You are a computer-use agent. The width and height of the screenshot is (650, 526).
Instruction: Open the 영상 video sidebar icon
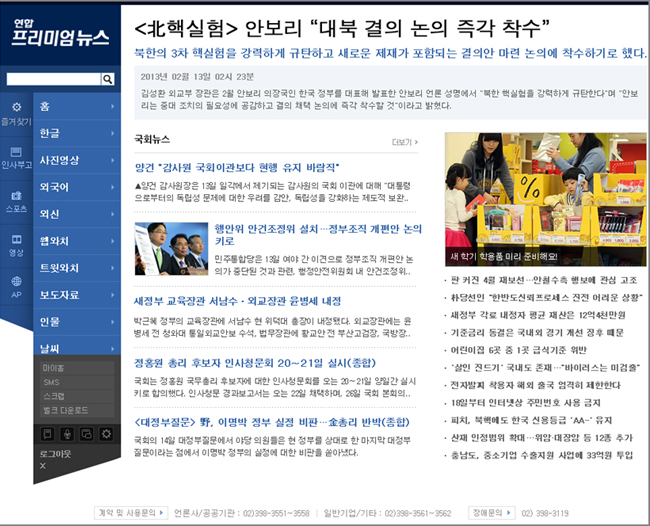click(x=16, y=244)
